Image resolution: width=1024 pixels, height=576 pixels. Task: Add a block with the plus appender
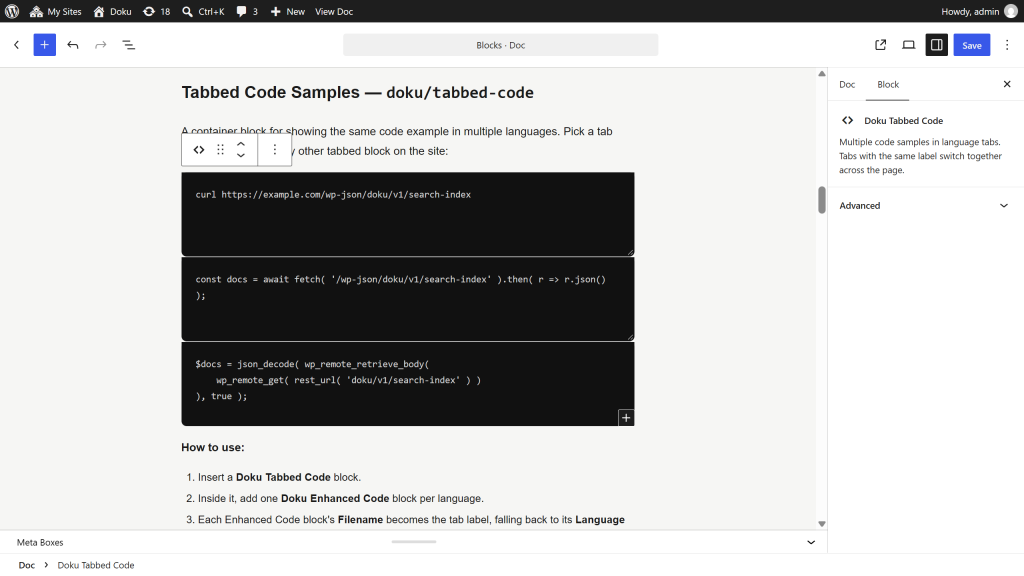click(626, 418)
